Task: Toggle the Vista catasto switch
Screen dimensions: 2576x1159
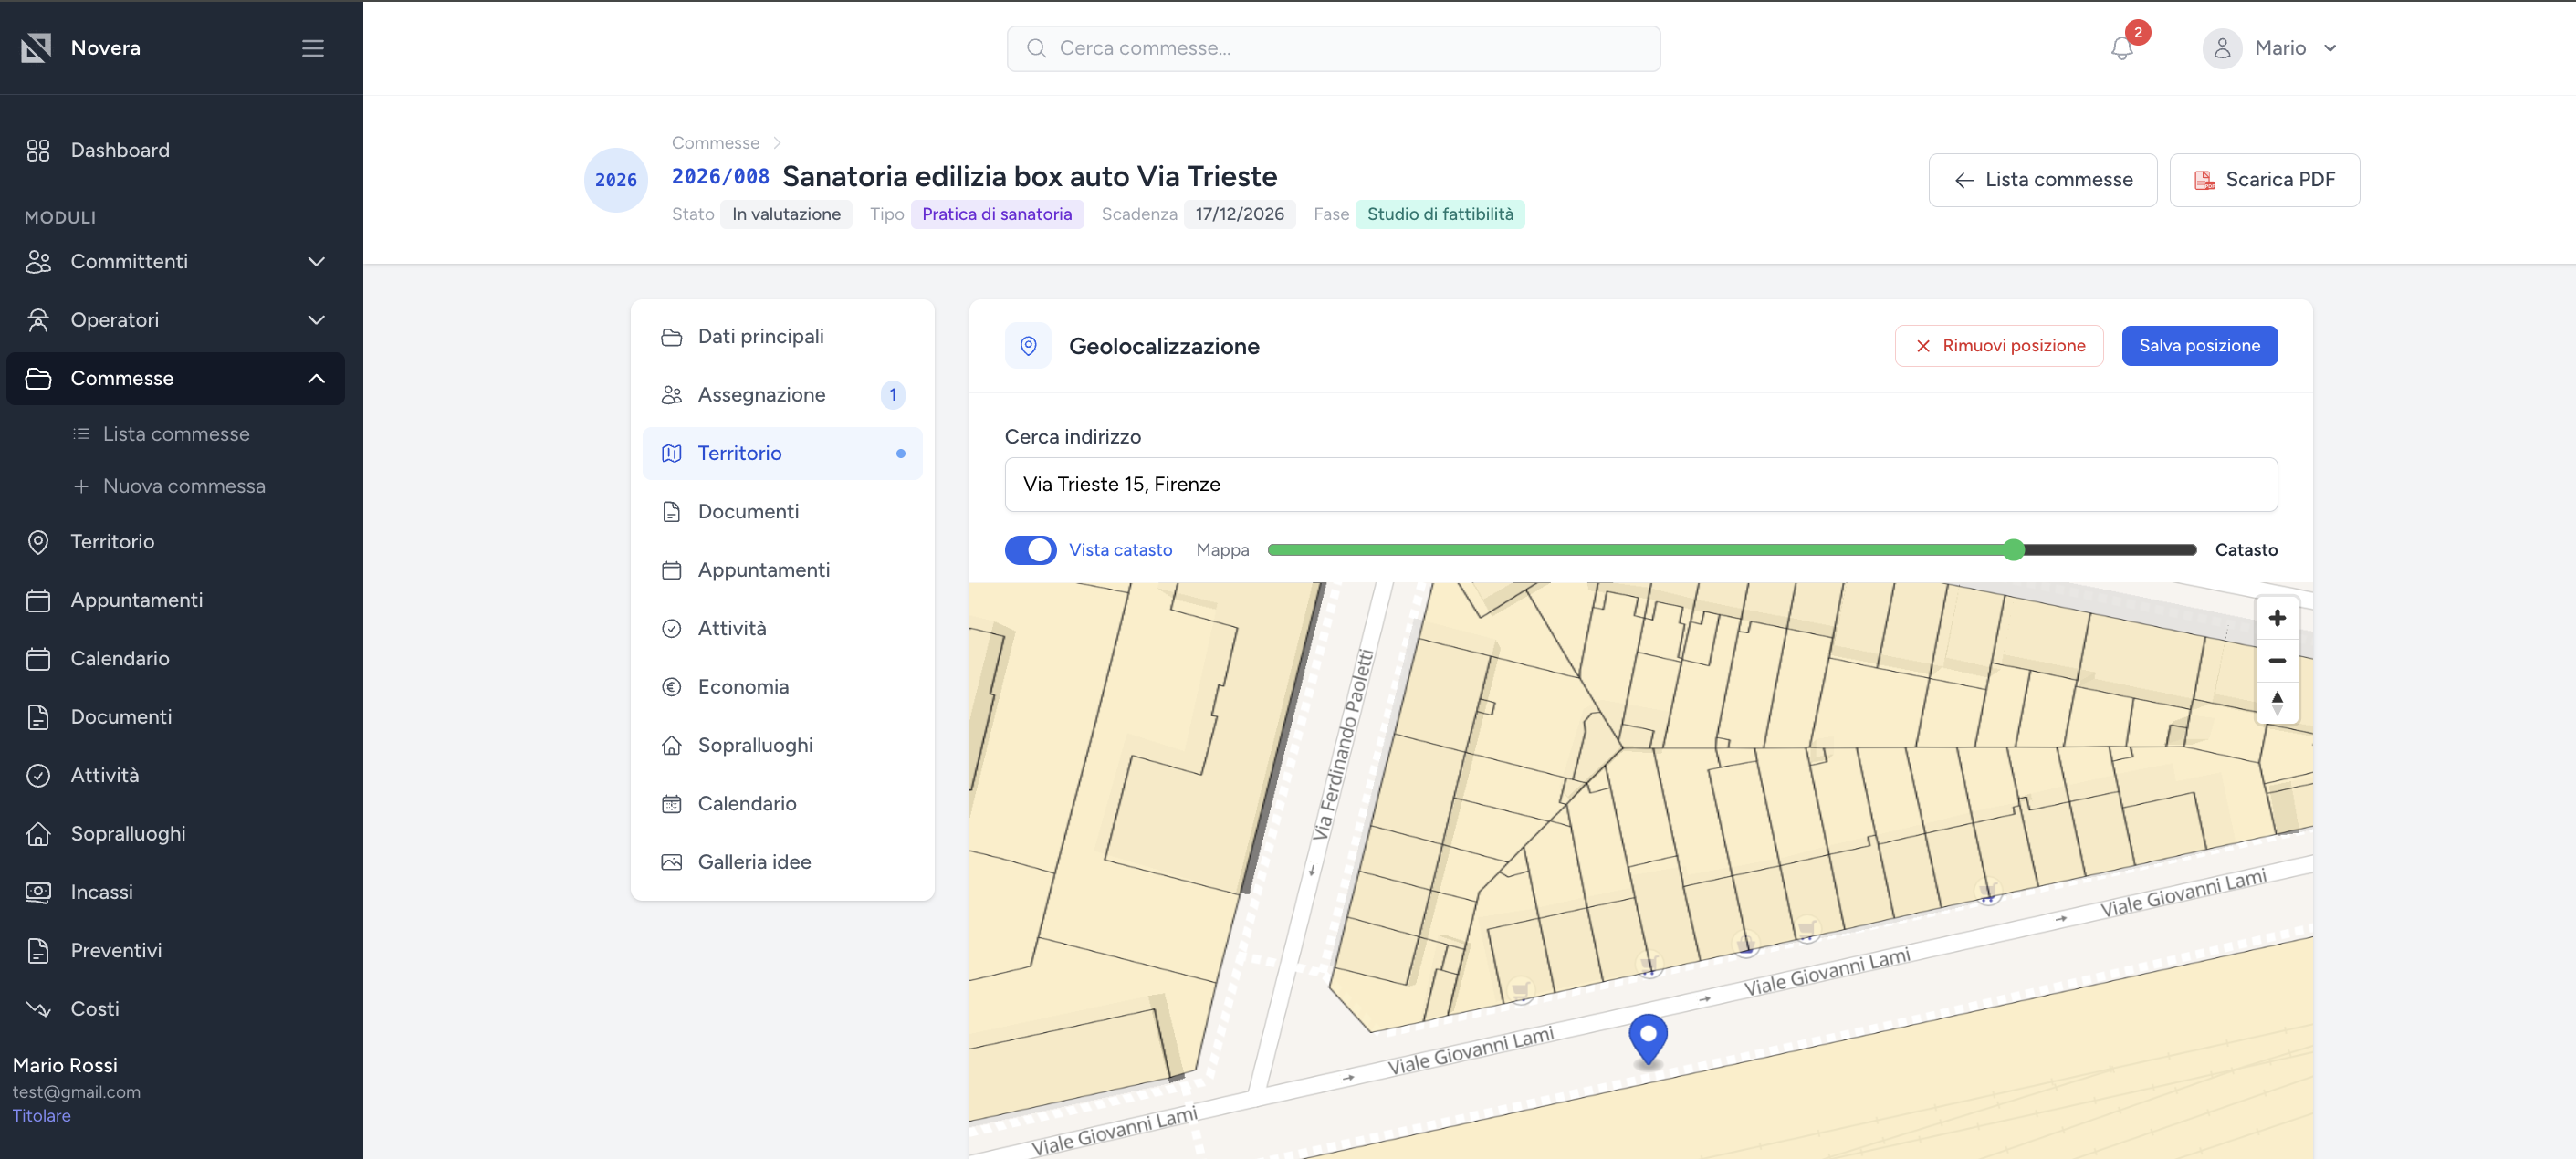Action: pyautogui.click(x=1030, y=550)
